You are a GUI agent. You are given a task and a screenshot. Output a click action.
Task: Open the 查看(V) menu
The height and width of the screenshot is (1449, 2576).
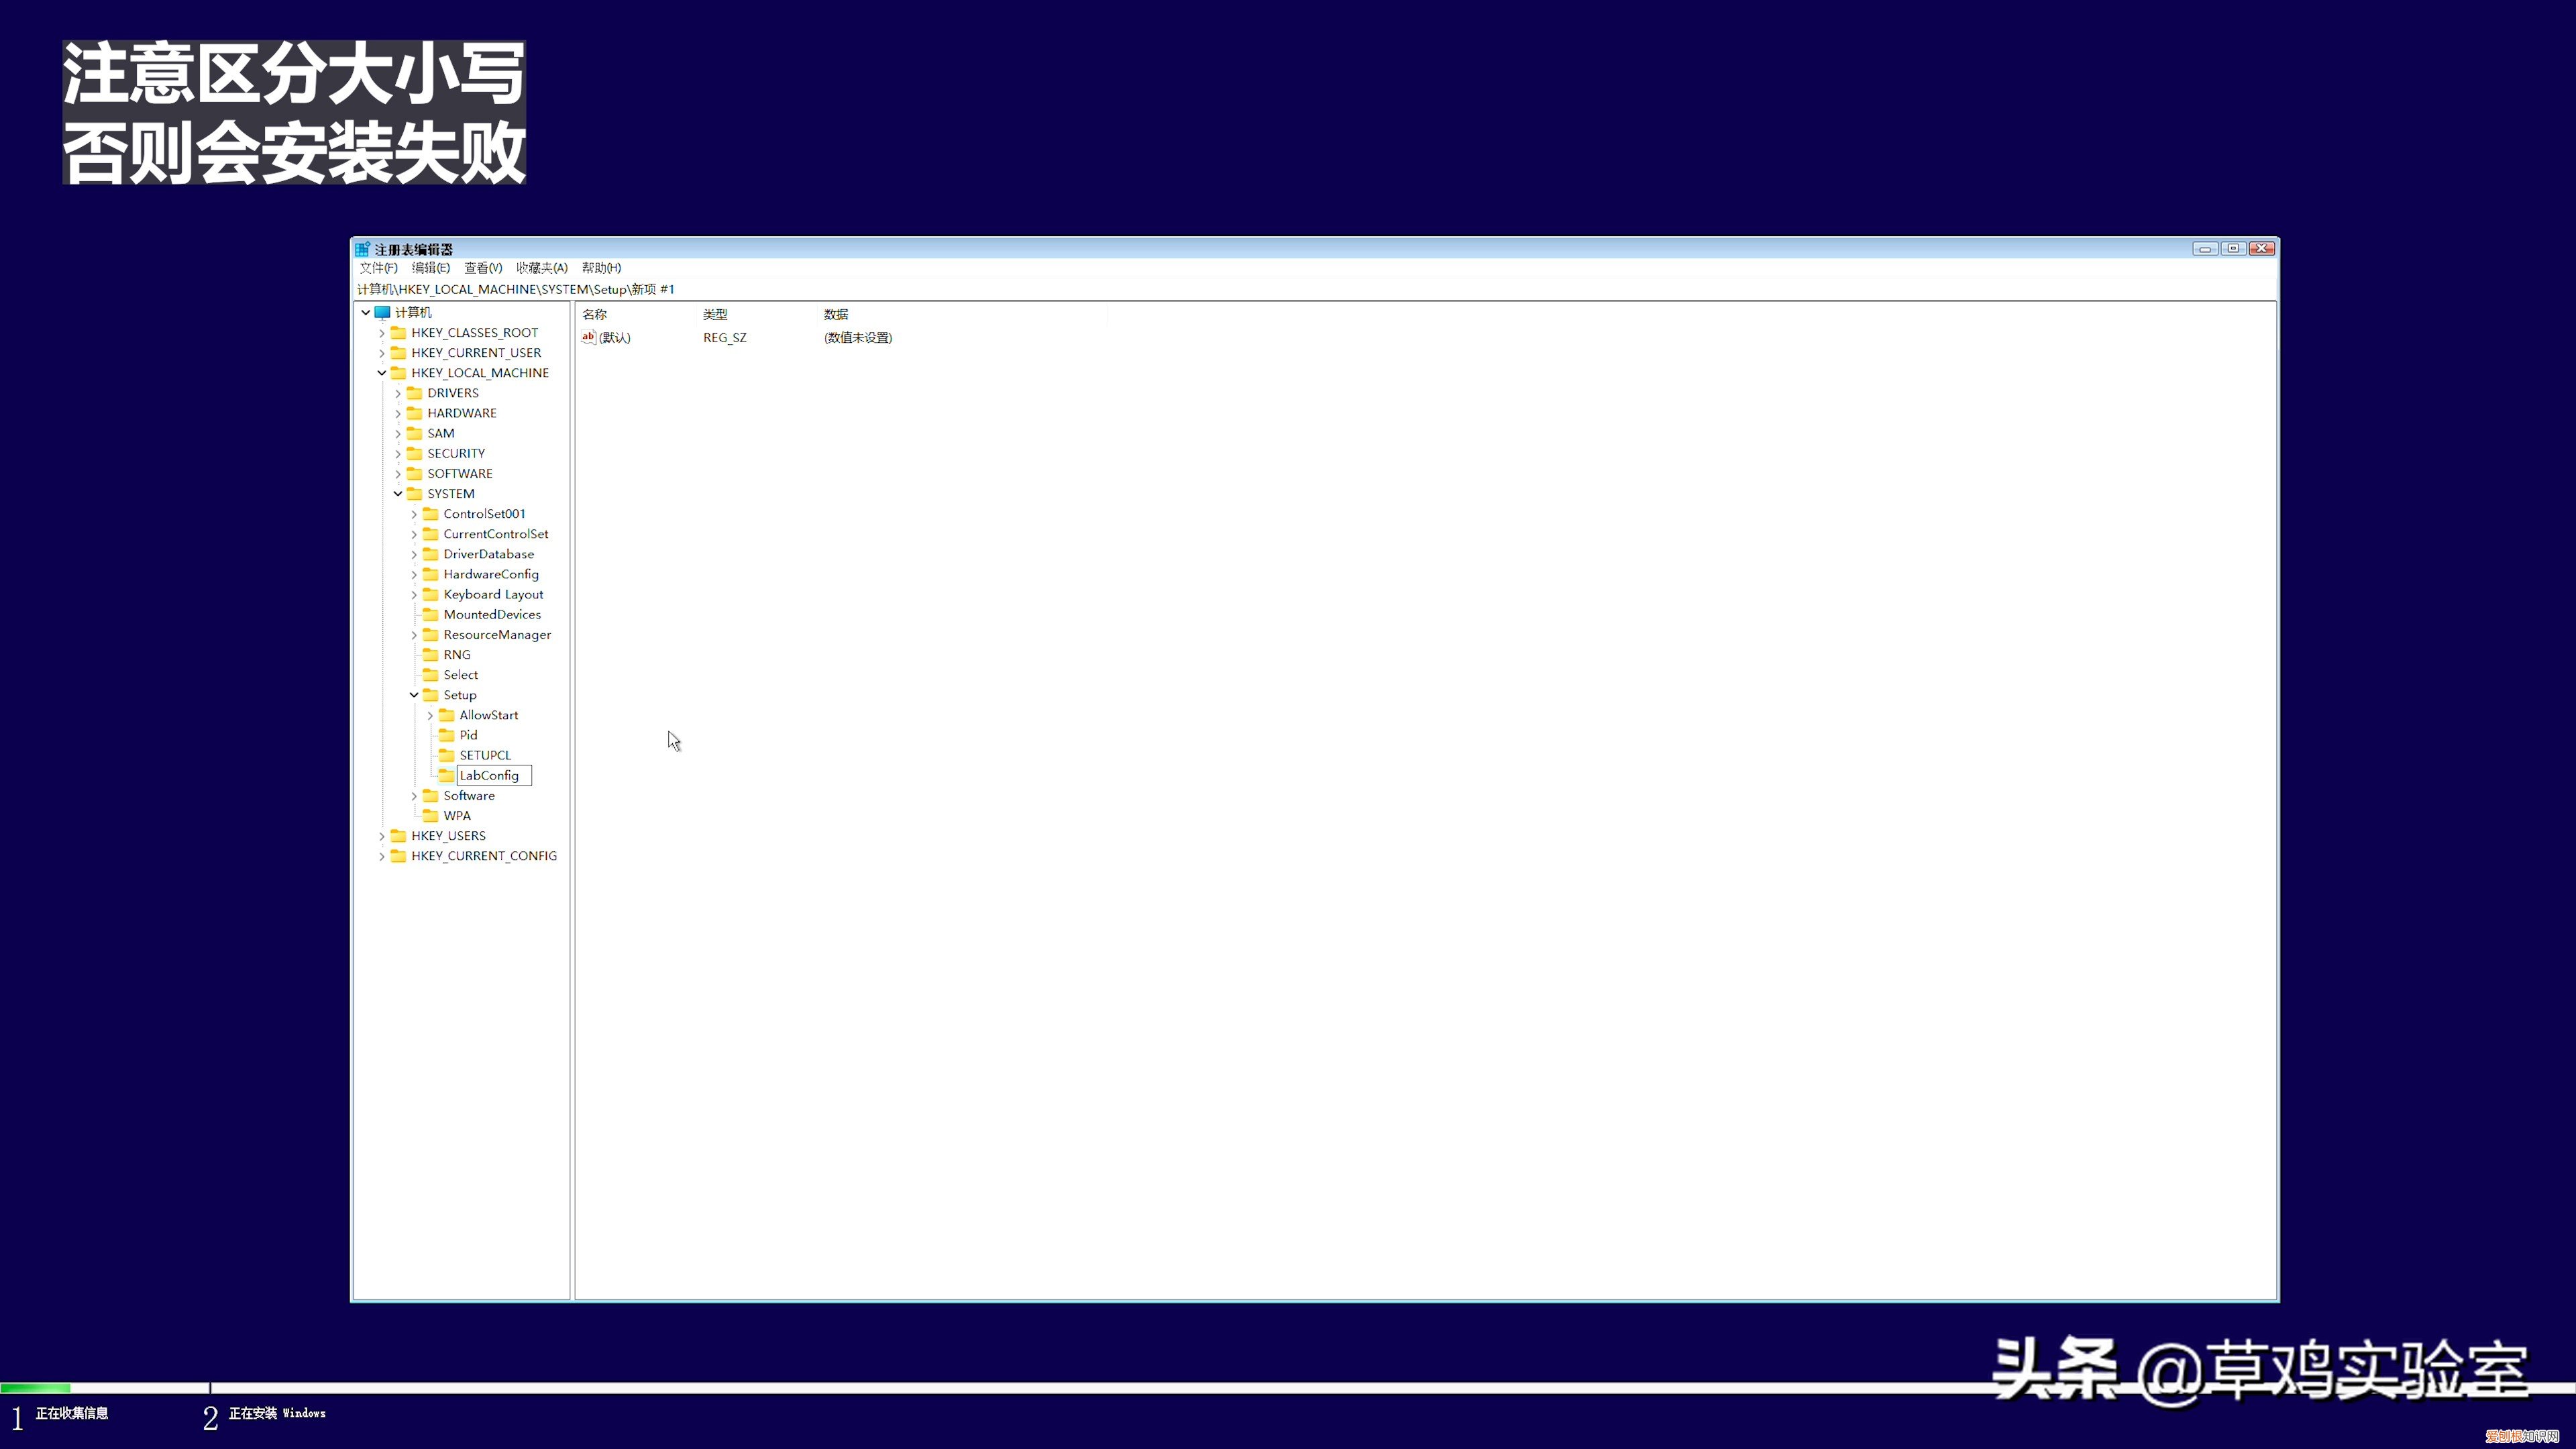[x=482, y=268]
